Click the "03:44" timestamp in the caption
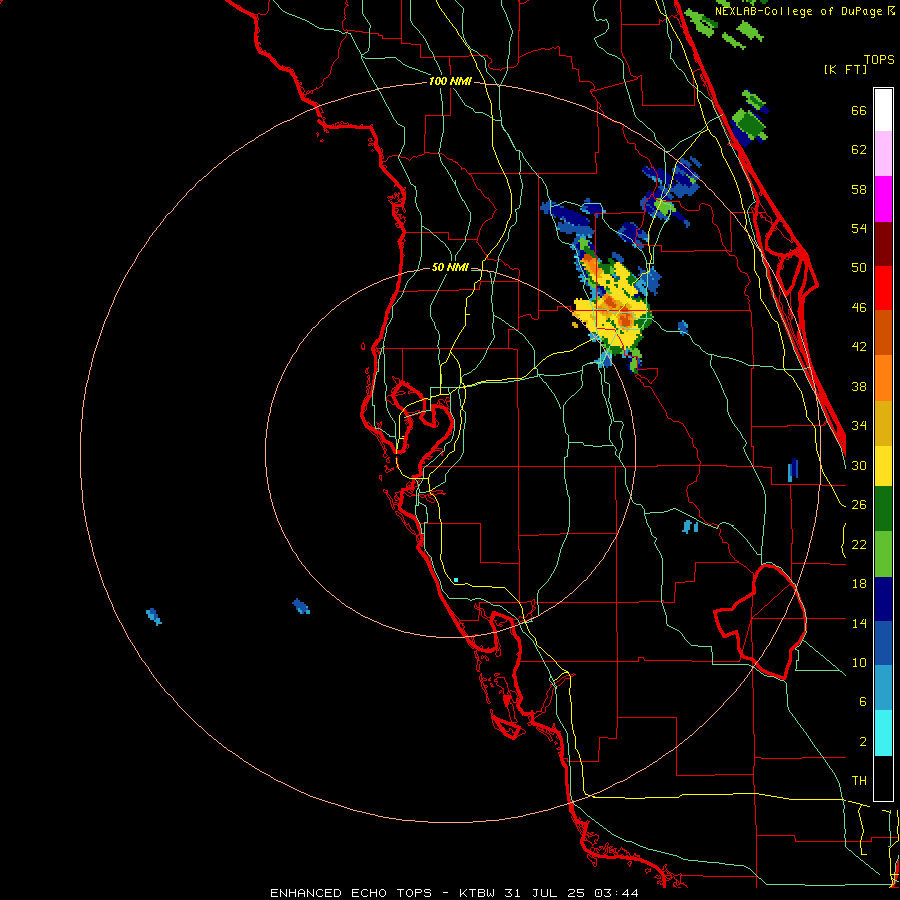900x900 pixels. click(x=616, y=893)
